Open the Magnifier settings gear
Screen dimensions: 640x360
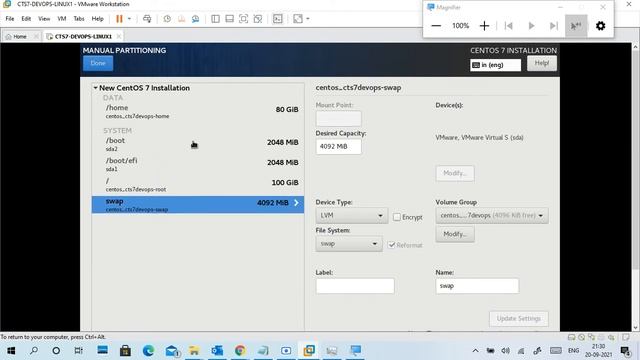600,26
